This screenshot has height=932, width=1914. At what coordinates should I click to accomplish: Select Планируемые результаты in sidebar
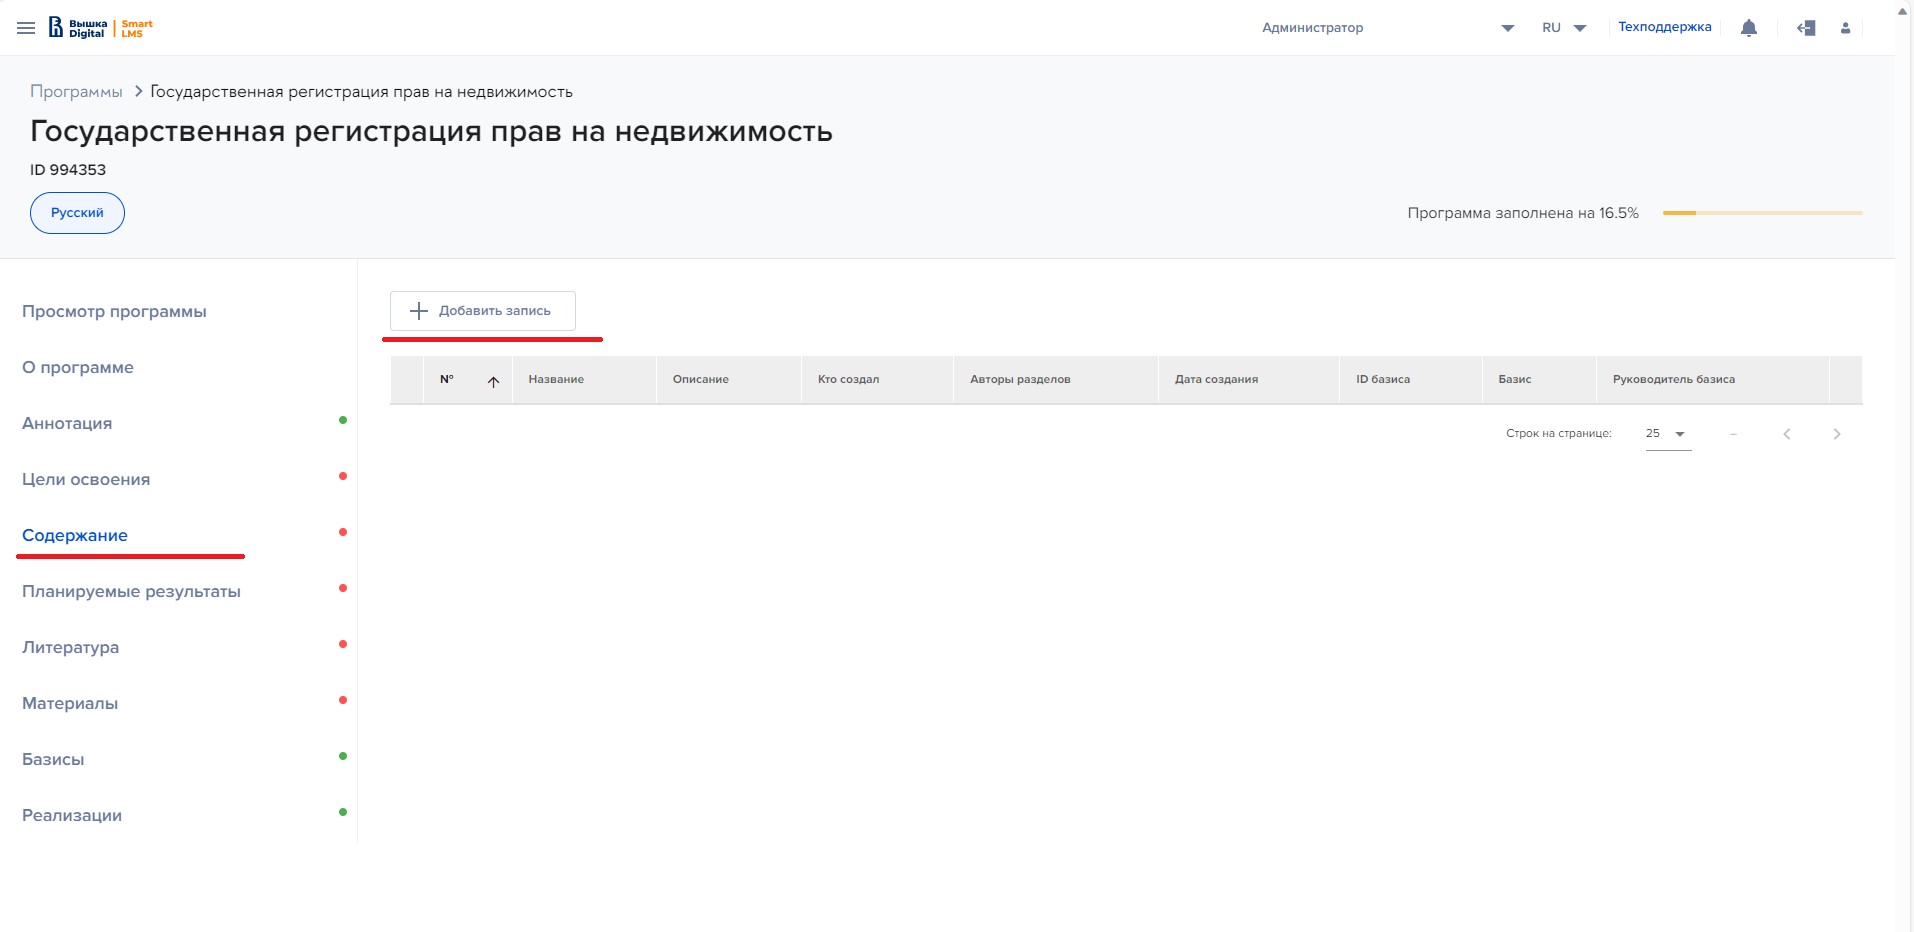131,591
